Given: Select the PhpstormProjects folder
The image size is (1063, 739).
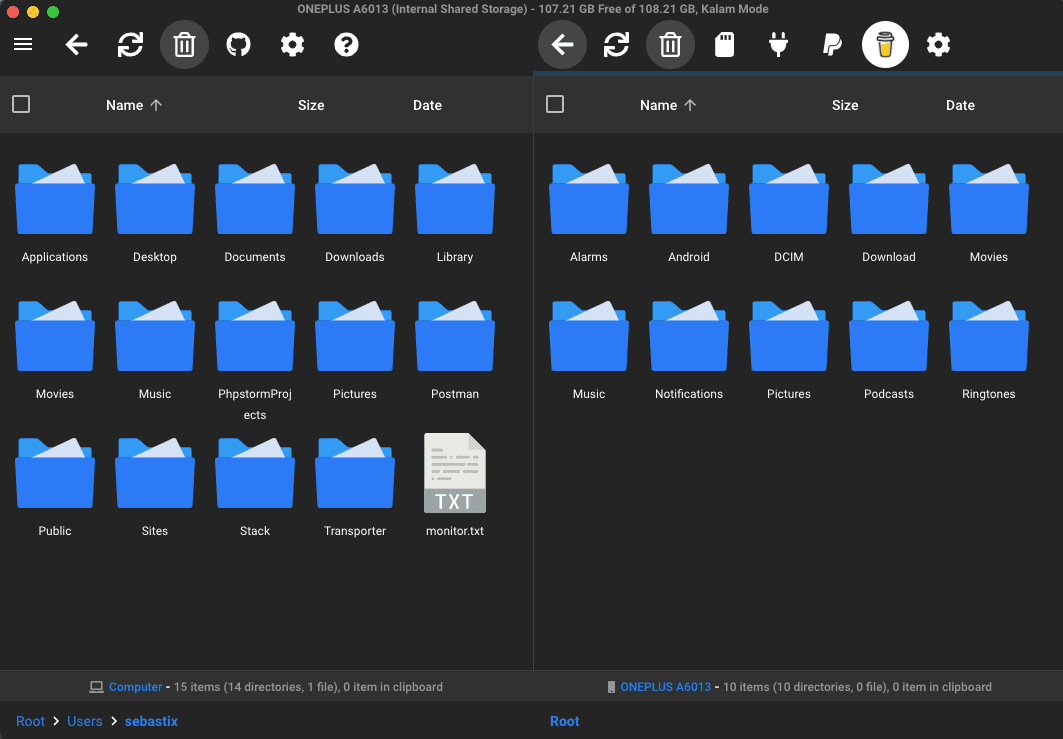Looking at the screenshot, I should coord(255,361).
